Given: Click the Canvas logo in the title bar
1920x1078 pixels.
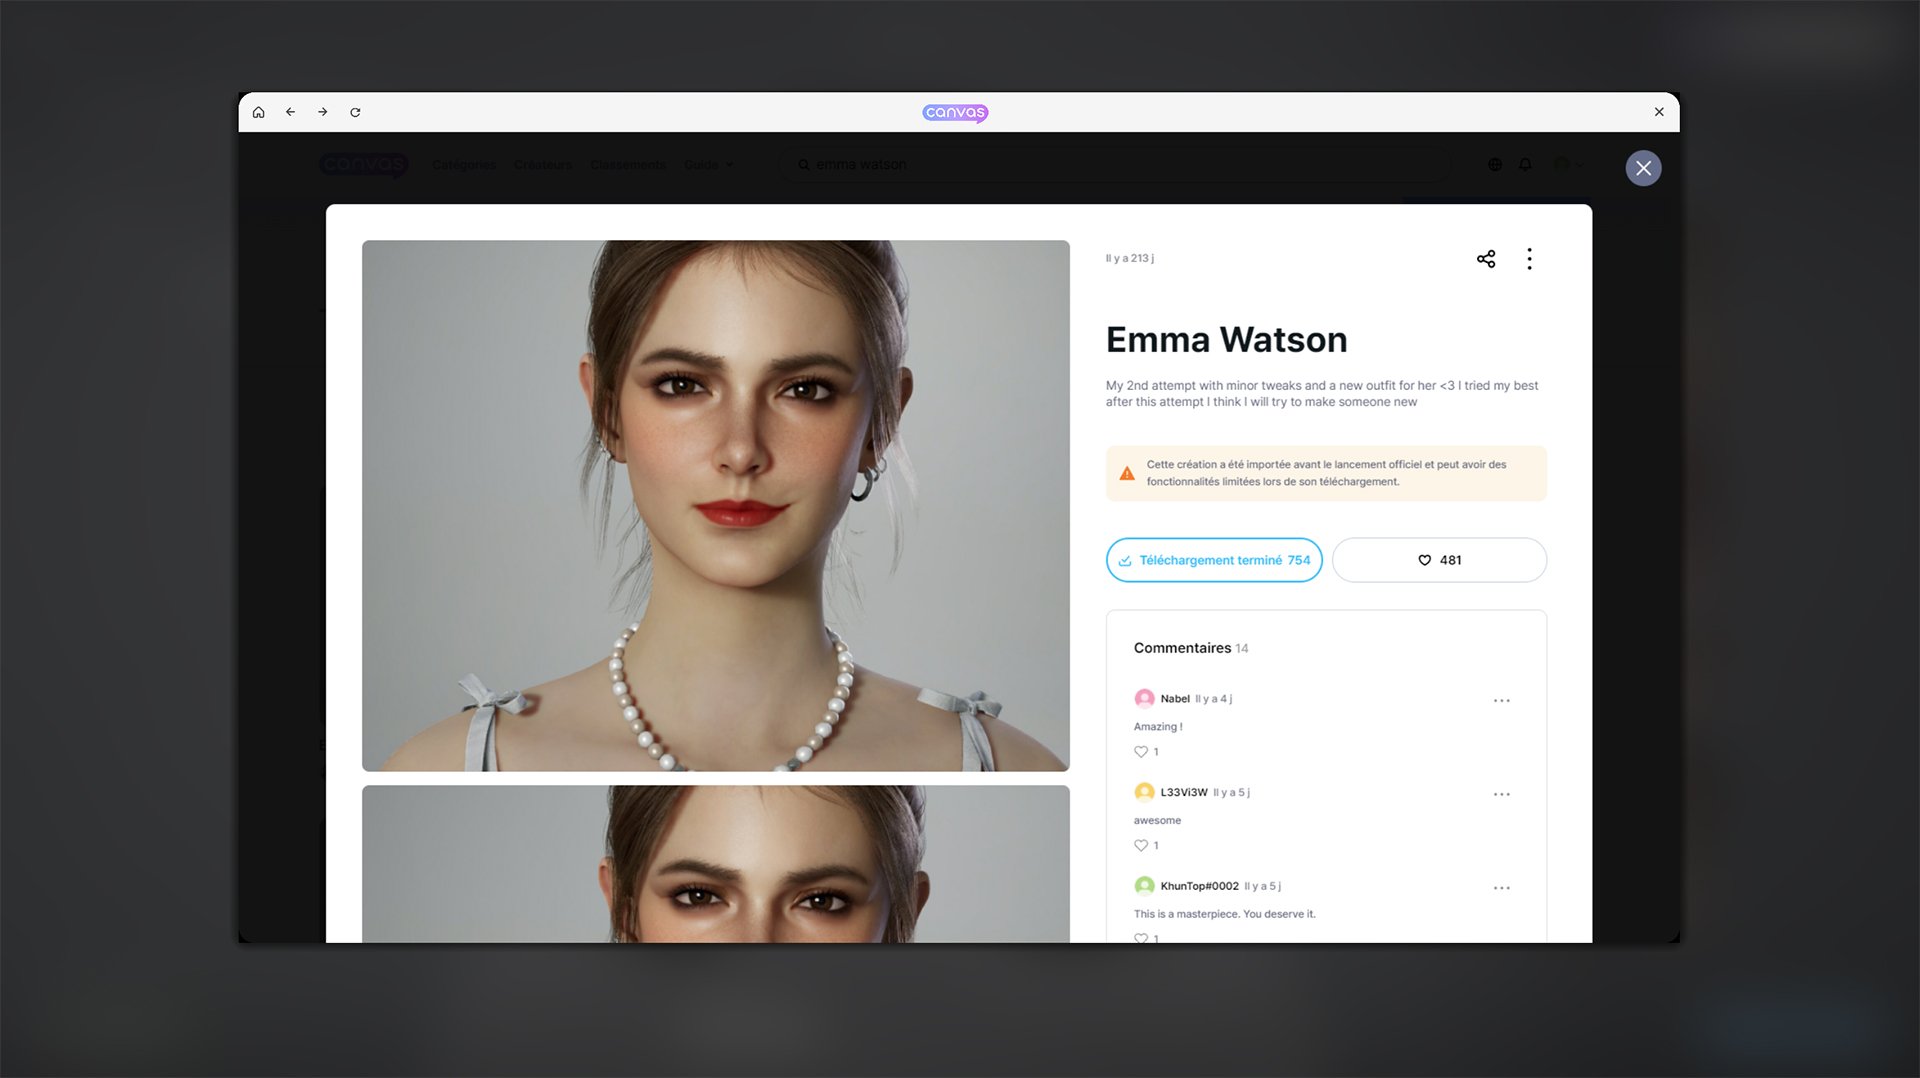Looking at the screenshot, I should pyautogui.click(x=955, y=113).
